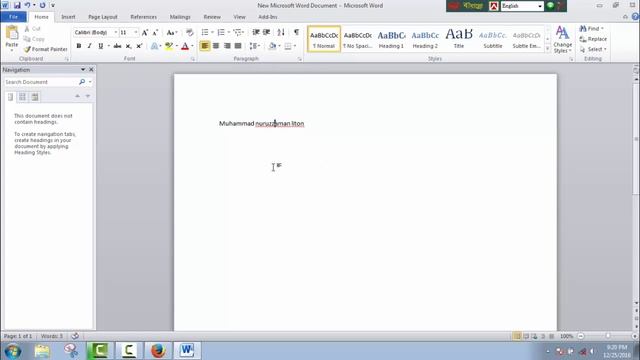Viewport: 640px width, 360px height.
Task: Open Text Effects icon
Action: tap(154, 46)
